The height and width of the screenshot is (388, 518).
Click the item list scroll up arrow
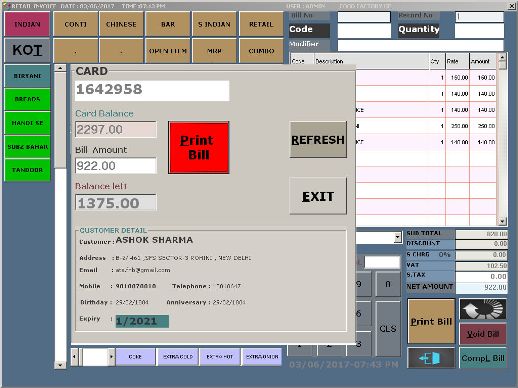[x=60, y=68]
